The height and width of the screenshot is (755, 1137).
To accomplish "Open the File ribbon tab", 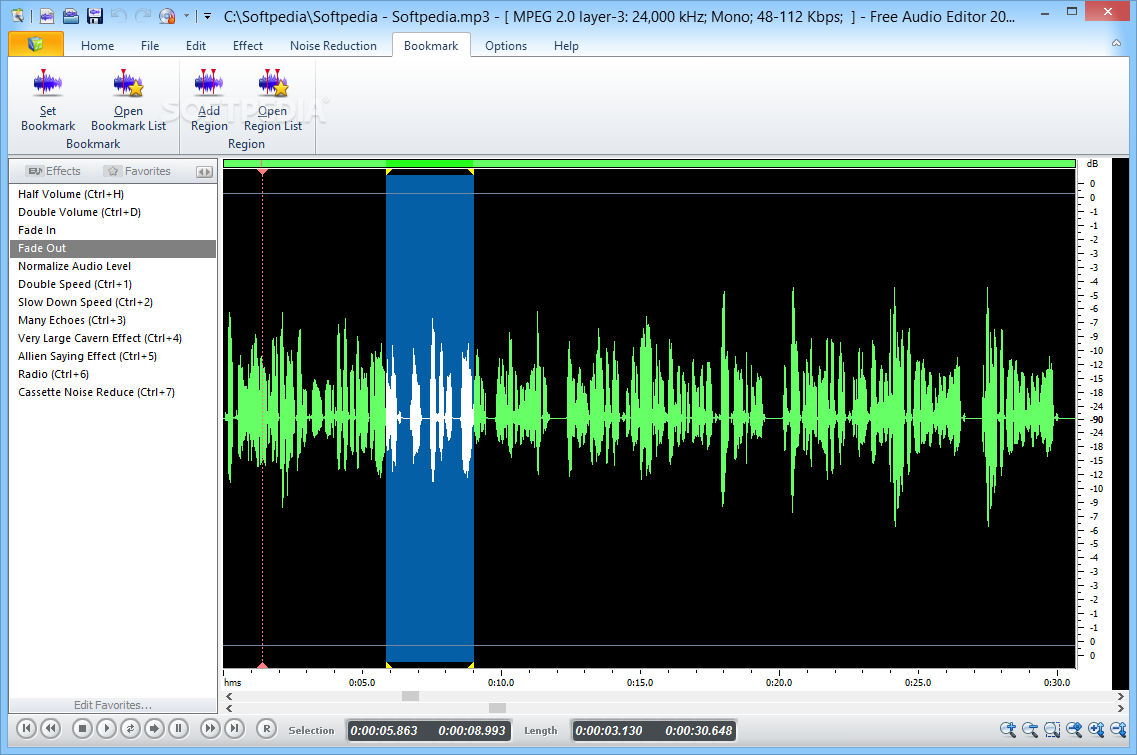I will pos(150,46).
